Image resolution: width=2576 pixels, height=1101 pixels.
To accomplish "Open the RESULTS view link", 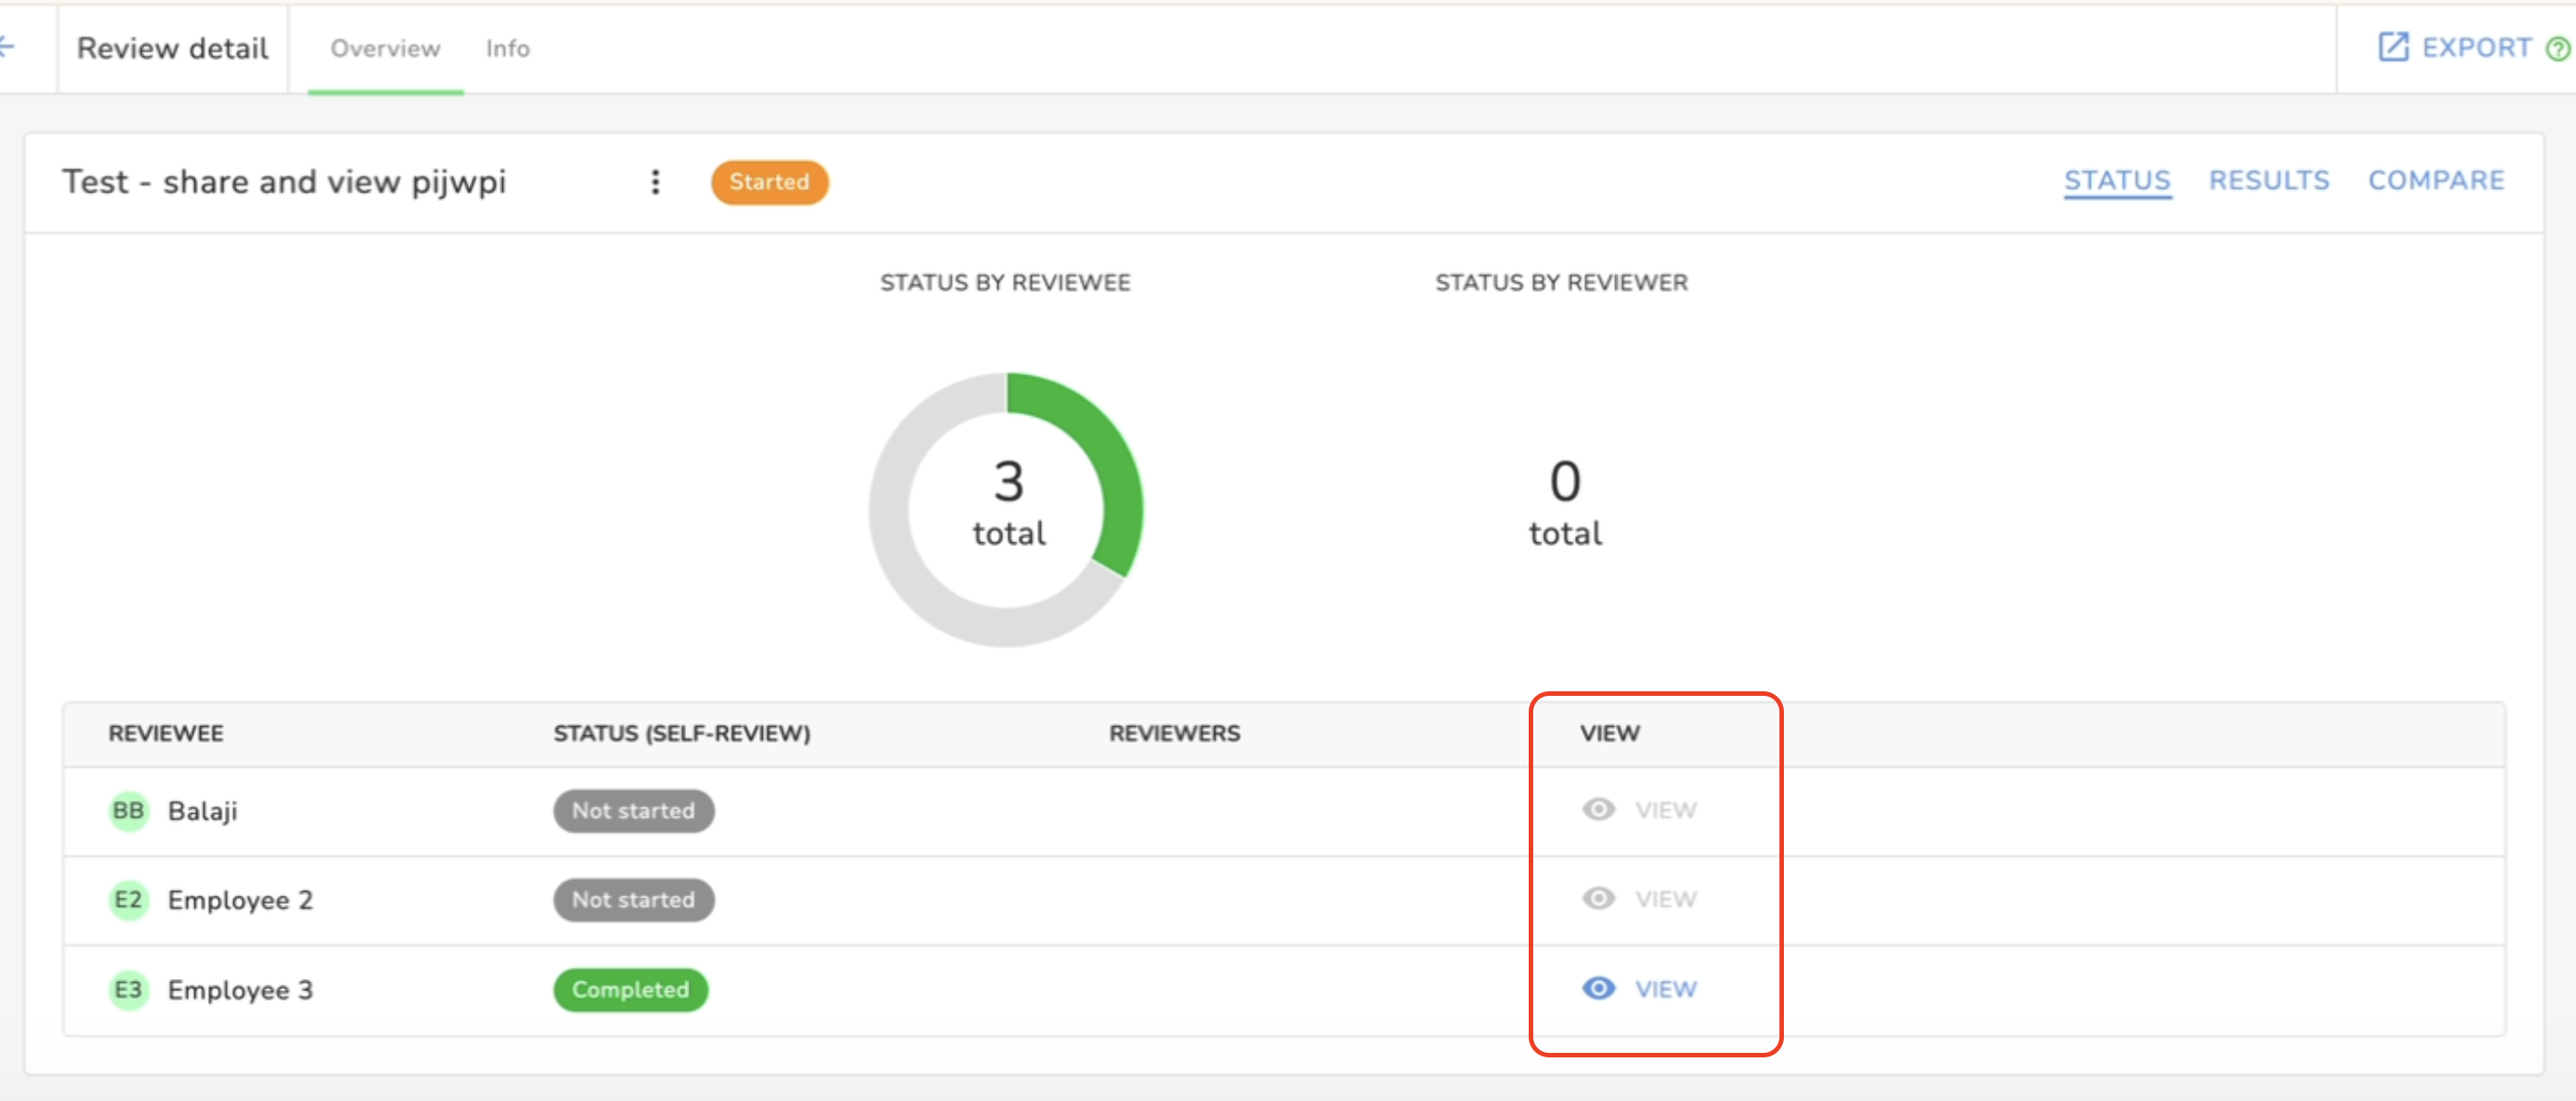I will (2268, 180).
